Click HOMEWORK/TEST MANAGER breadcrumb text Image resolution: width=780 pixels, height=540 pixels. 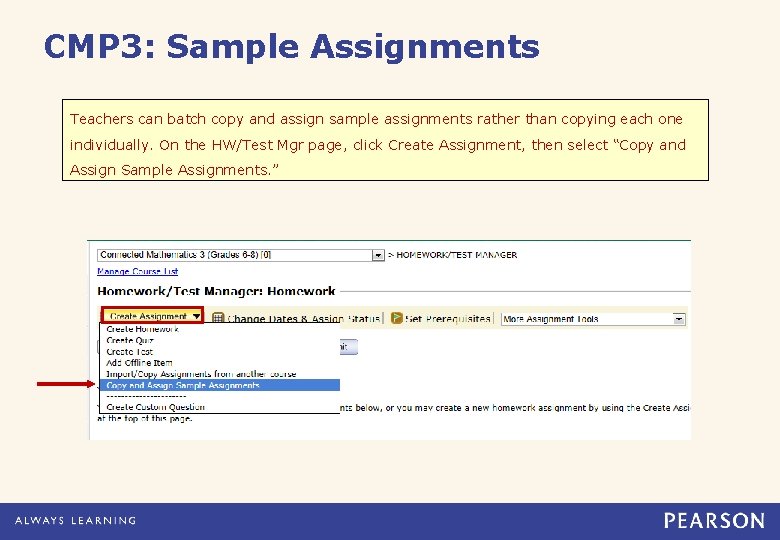coord(457,255)
